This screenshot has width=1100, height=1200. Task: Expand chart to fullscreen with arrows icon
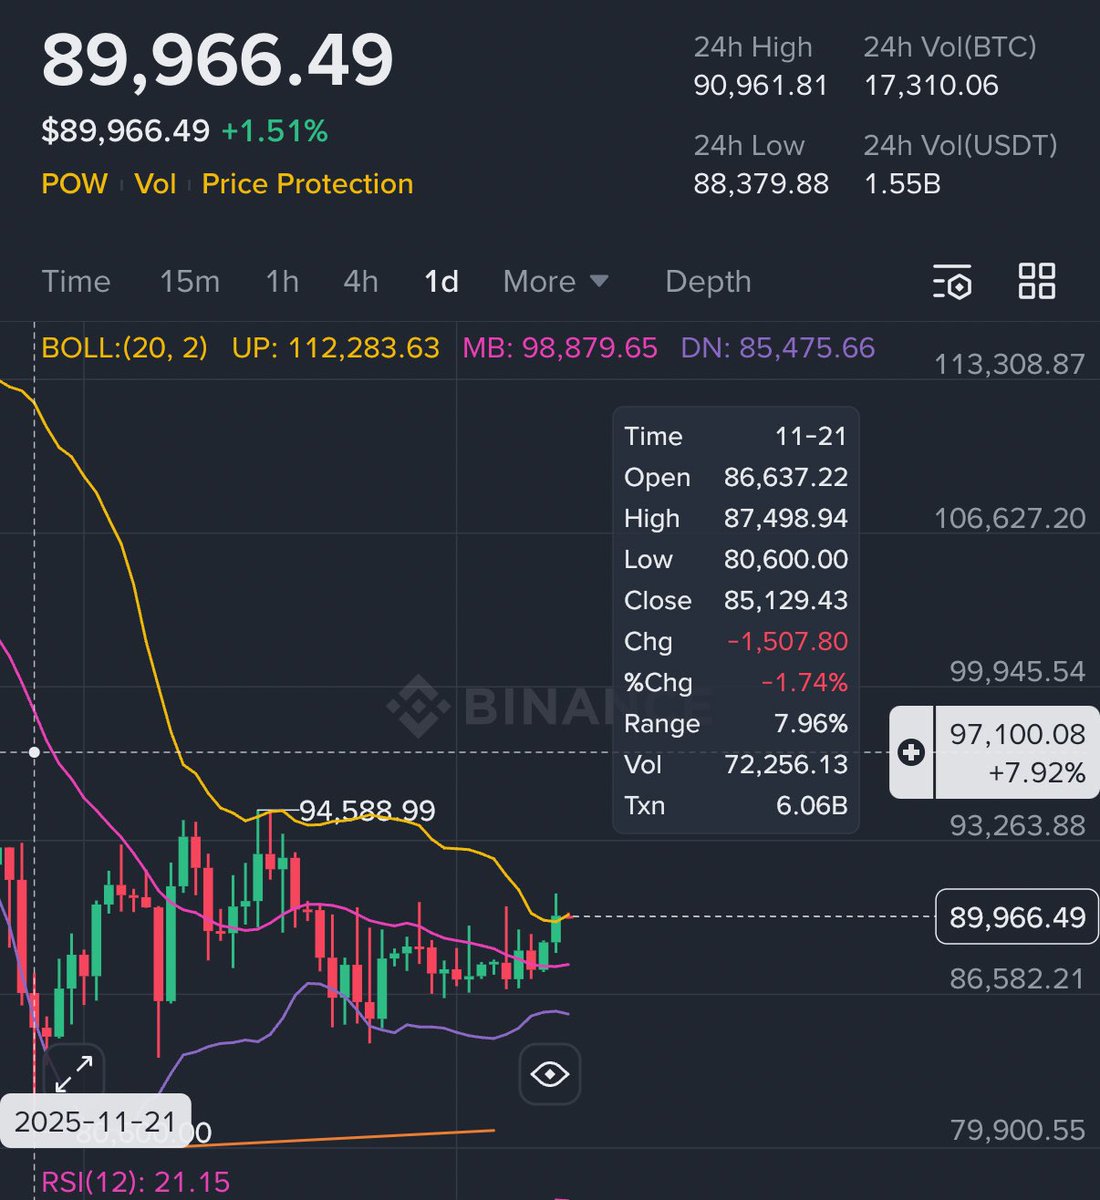(73, 1074)
